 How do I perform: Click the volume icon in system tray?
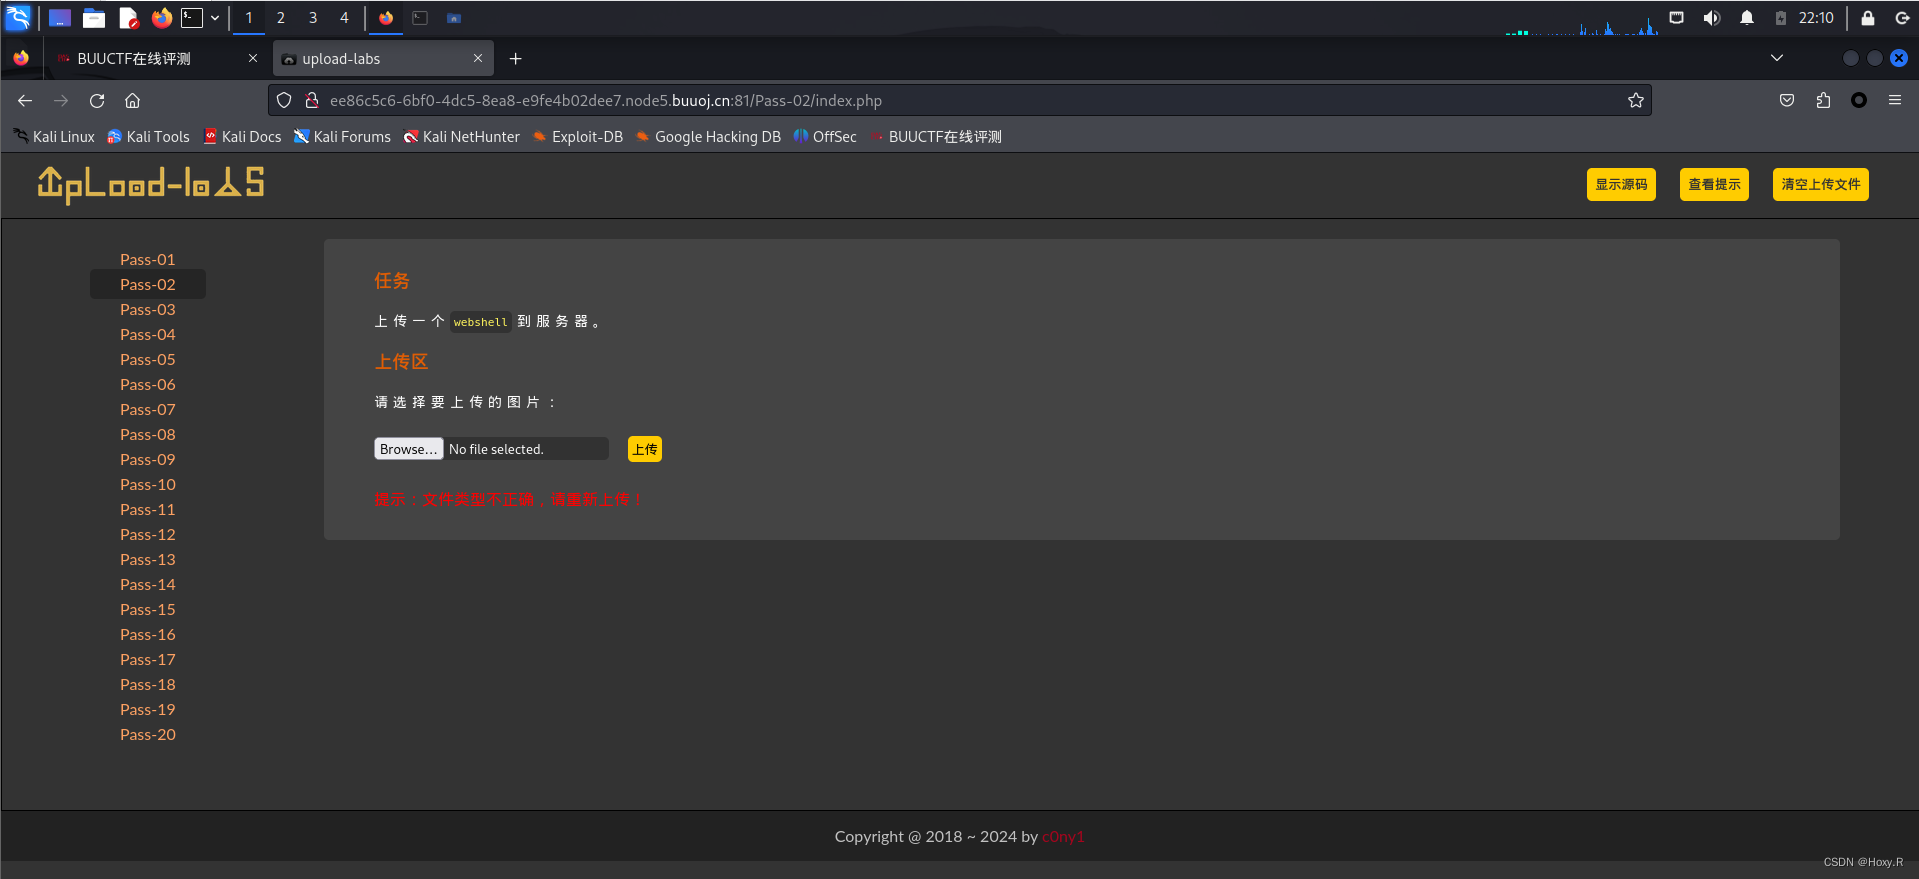click(1712, 18)
